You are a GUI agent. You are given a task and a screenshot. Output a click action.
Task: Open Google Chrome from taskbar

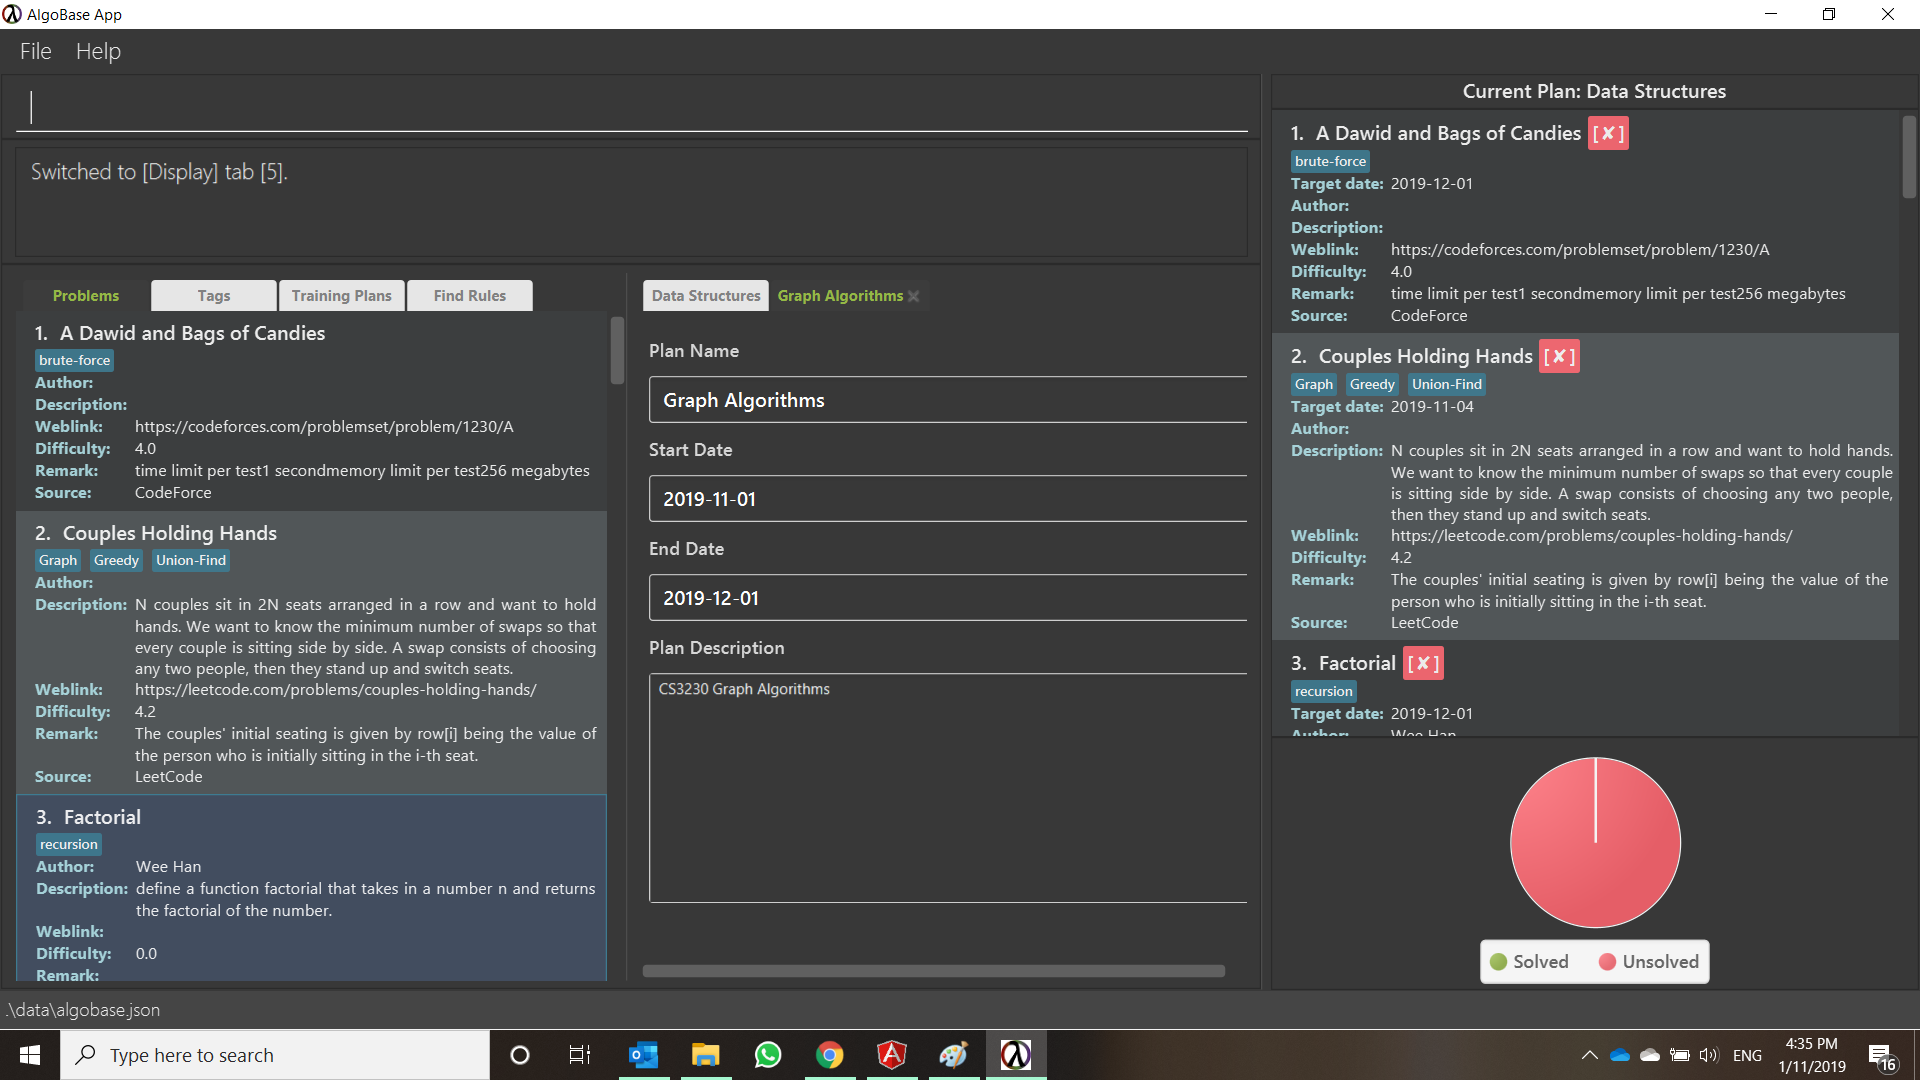(x=829, y=1055)
